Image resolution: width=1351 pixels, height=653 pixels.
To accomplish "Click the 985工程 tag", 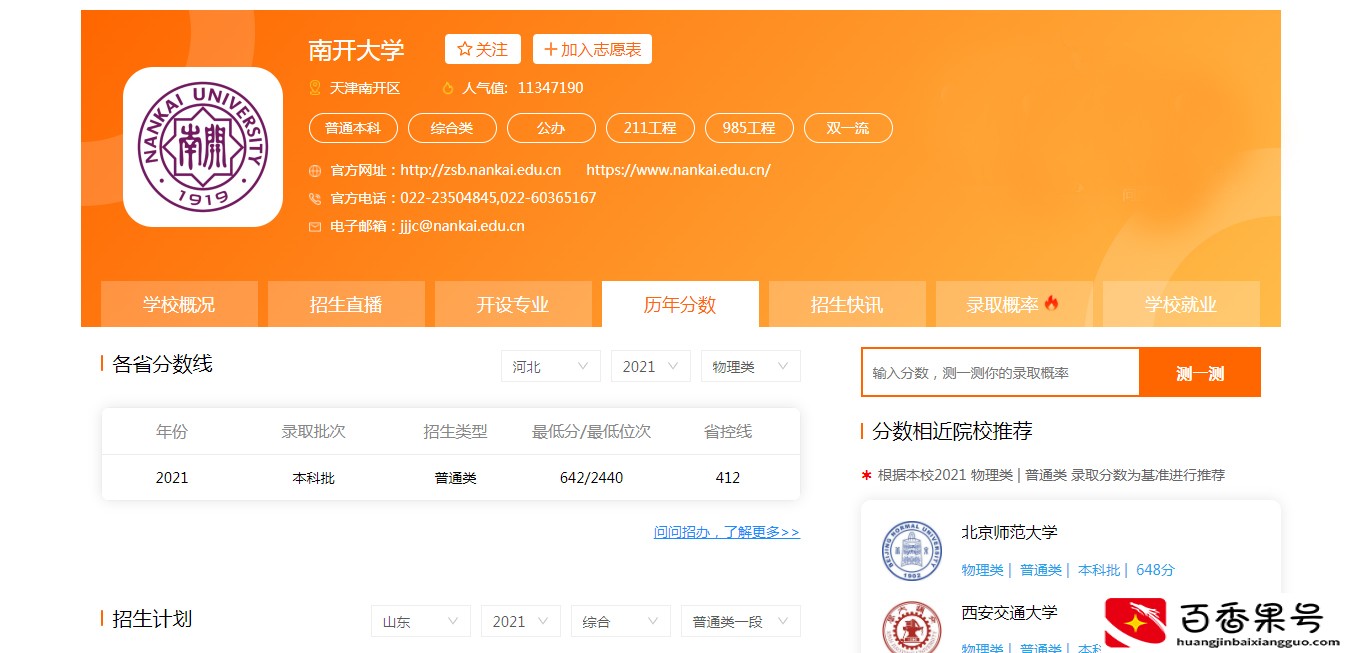I will (749, 128).
